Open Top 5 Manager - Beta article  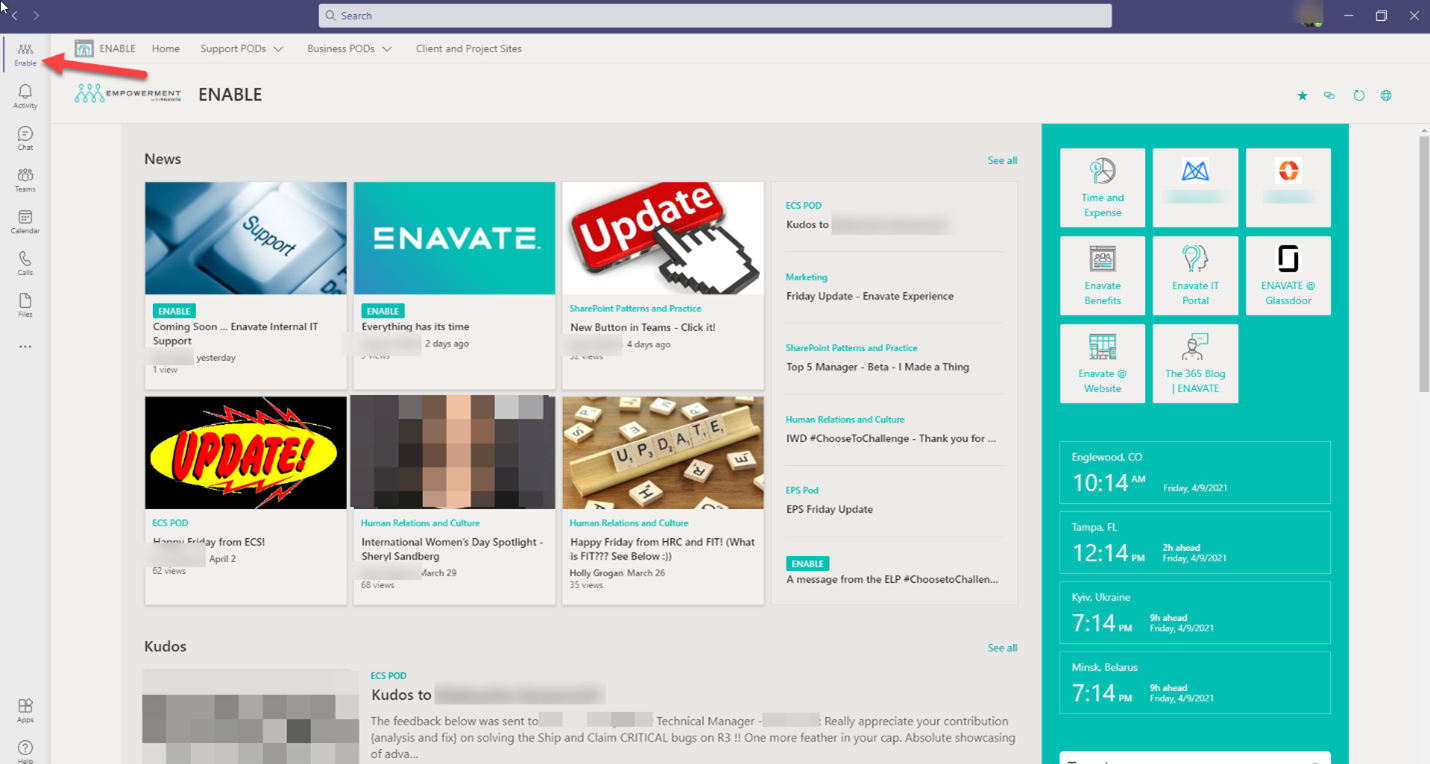878,367
